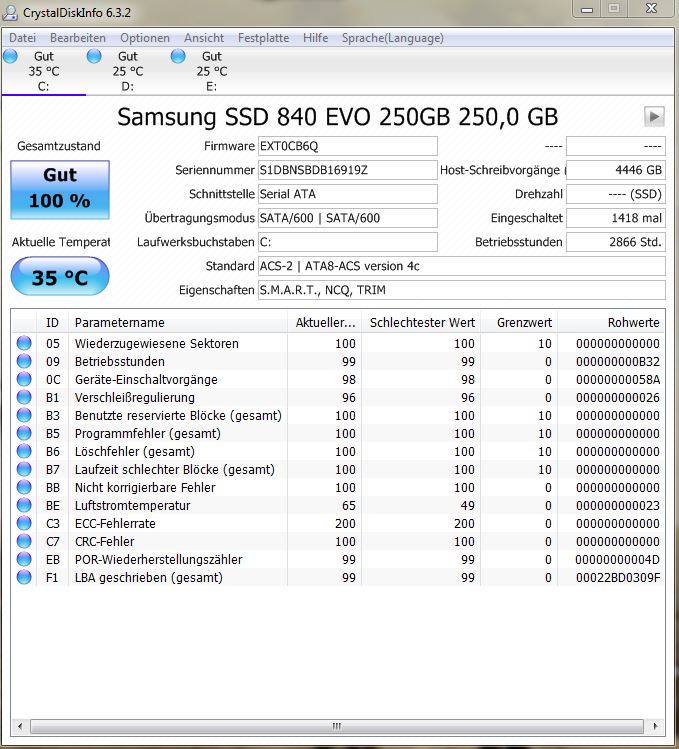Open the Bearbeiten menu
This screenshot has height=749, width=679.
[x=78, y=38]
